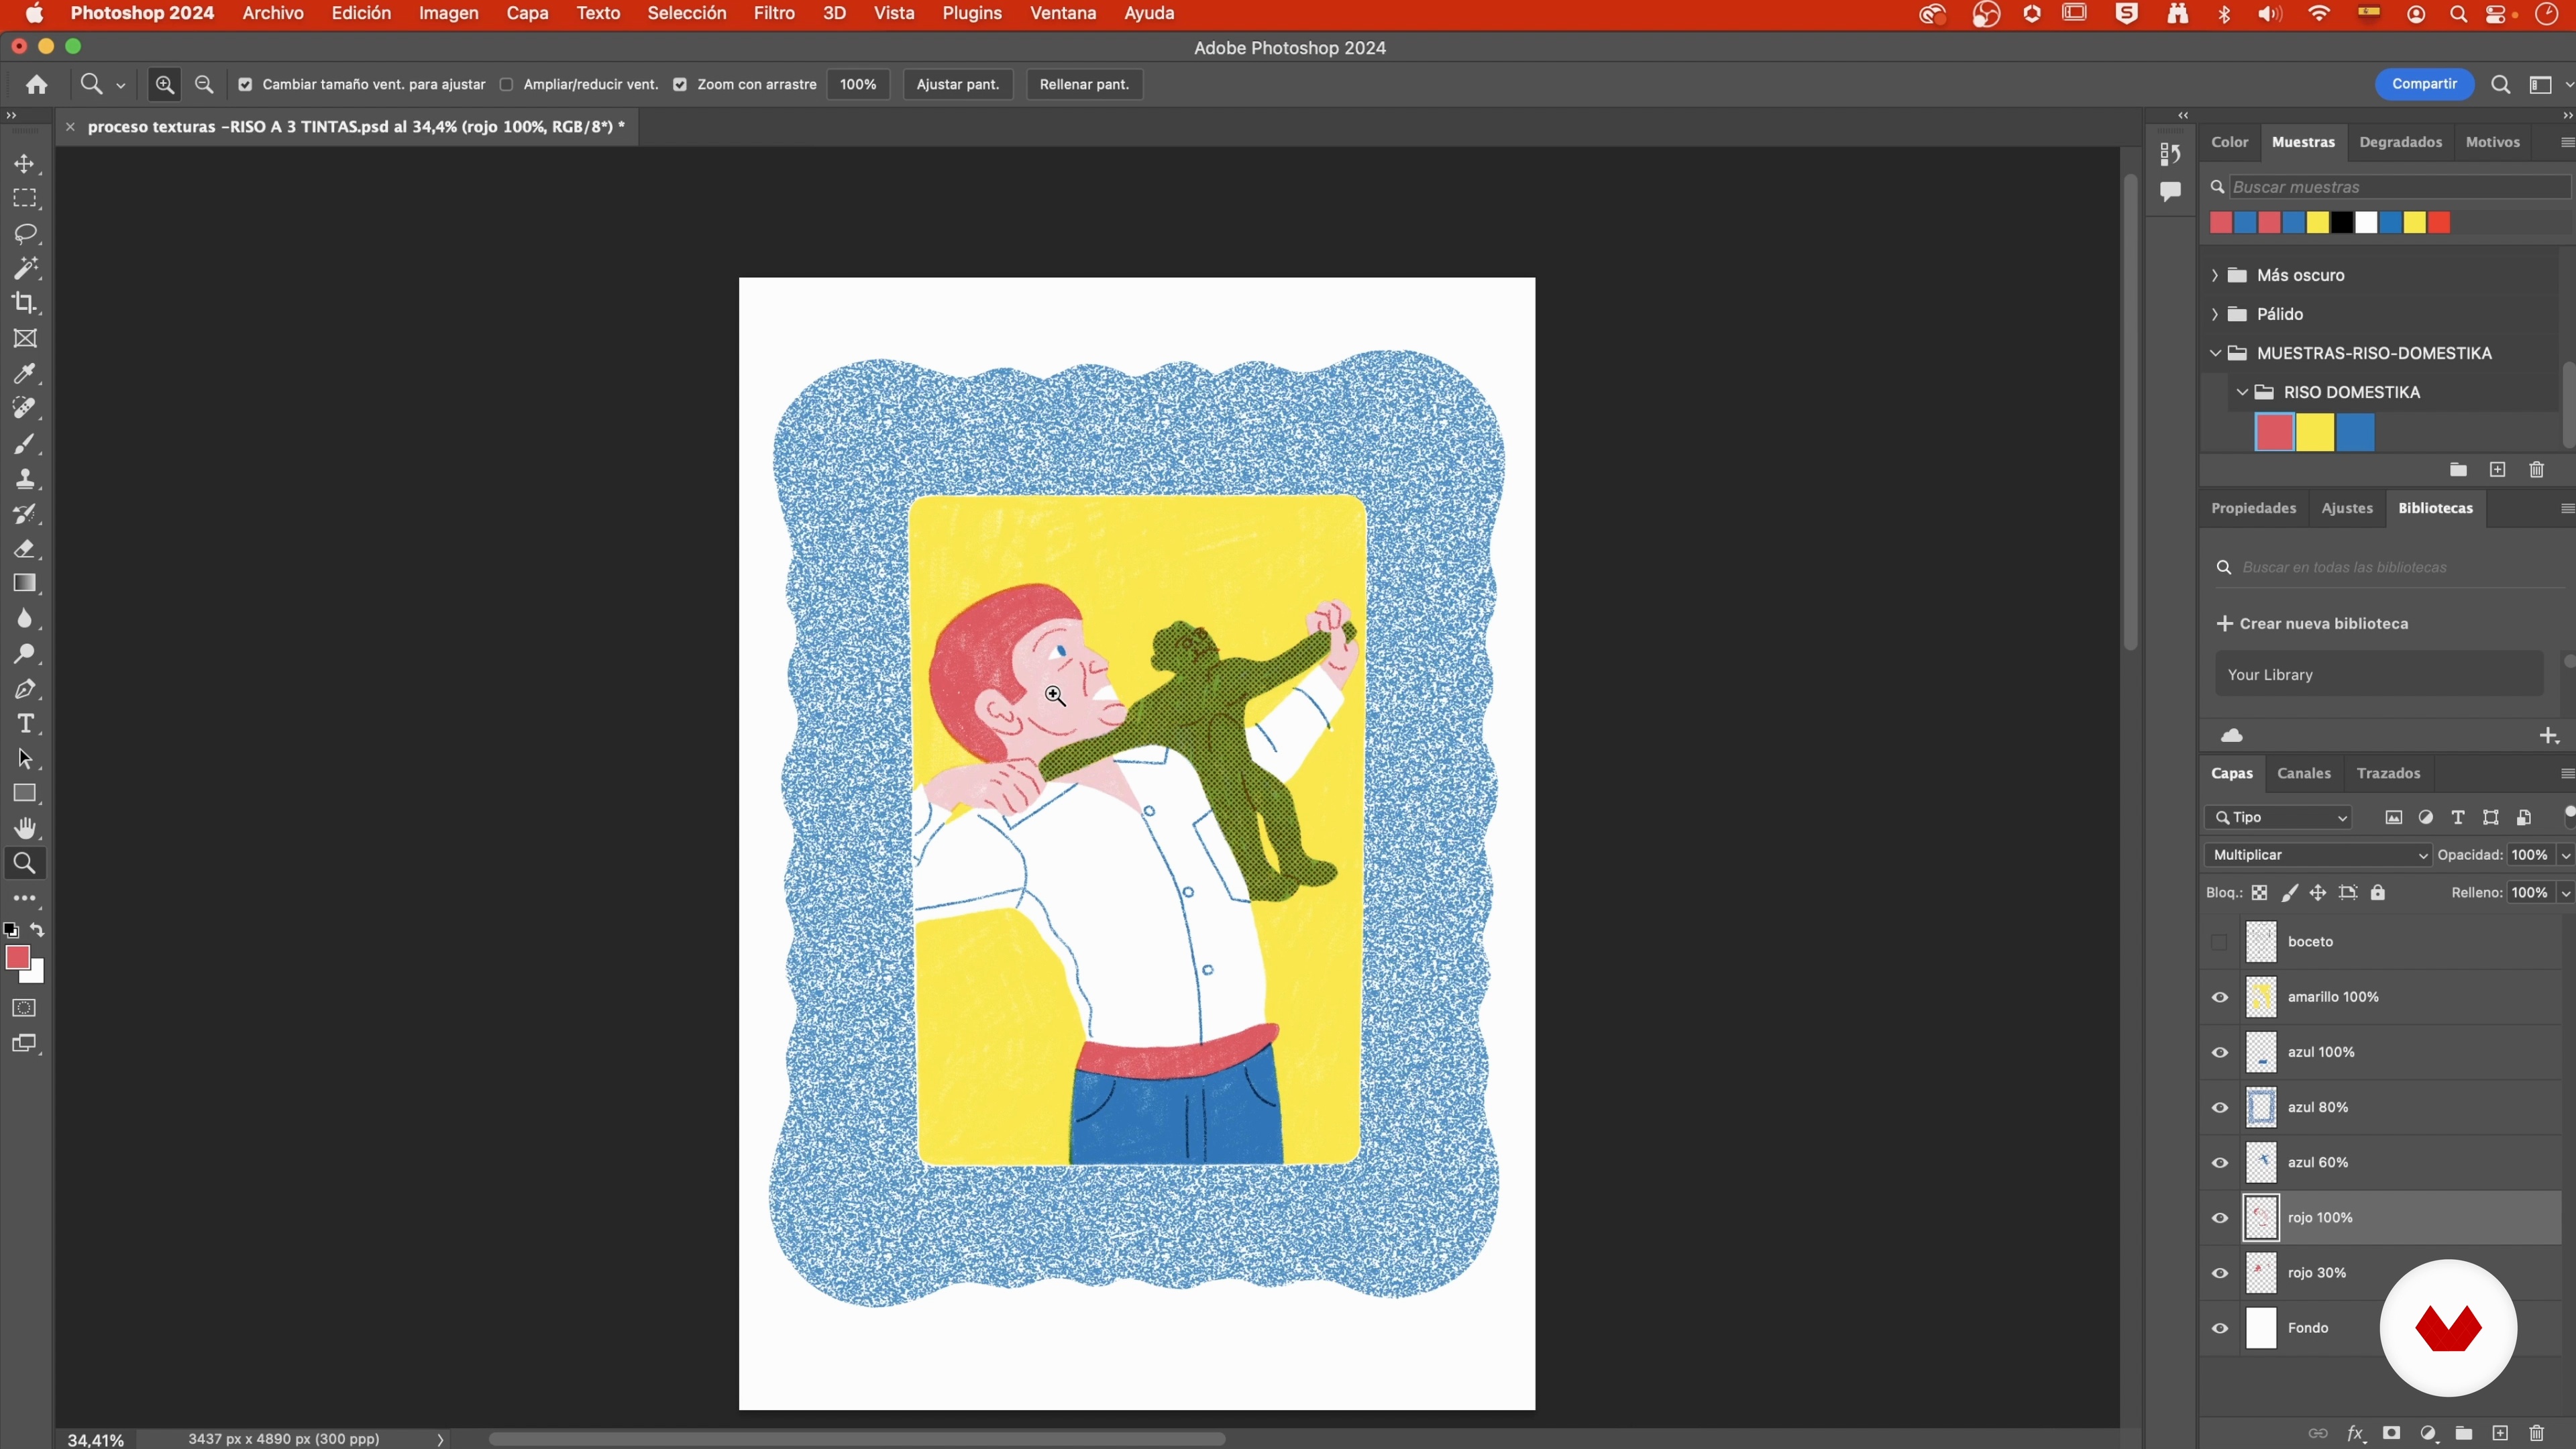Collapse the MUESTRAS-RISO-DOMESTIKA folder
Image resolution: width=2576 pixels, height=1449 pixels.
(x=2215, y=353)
